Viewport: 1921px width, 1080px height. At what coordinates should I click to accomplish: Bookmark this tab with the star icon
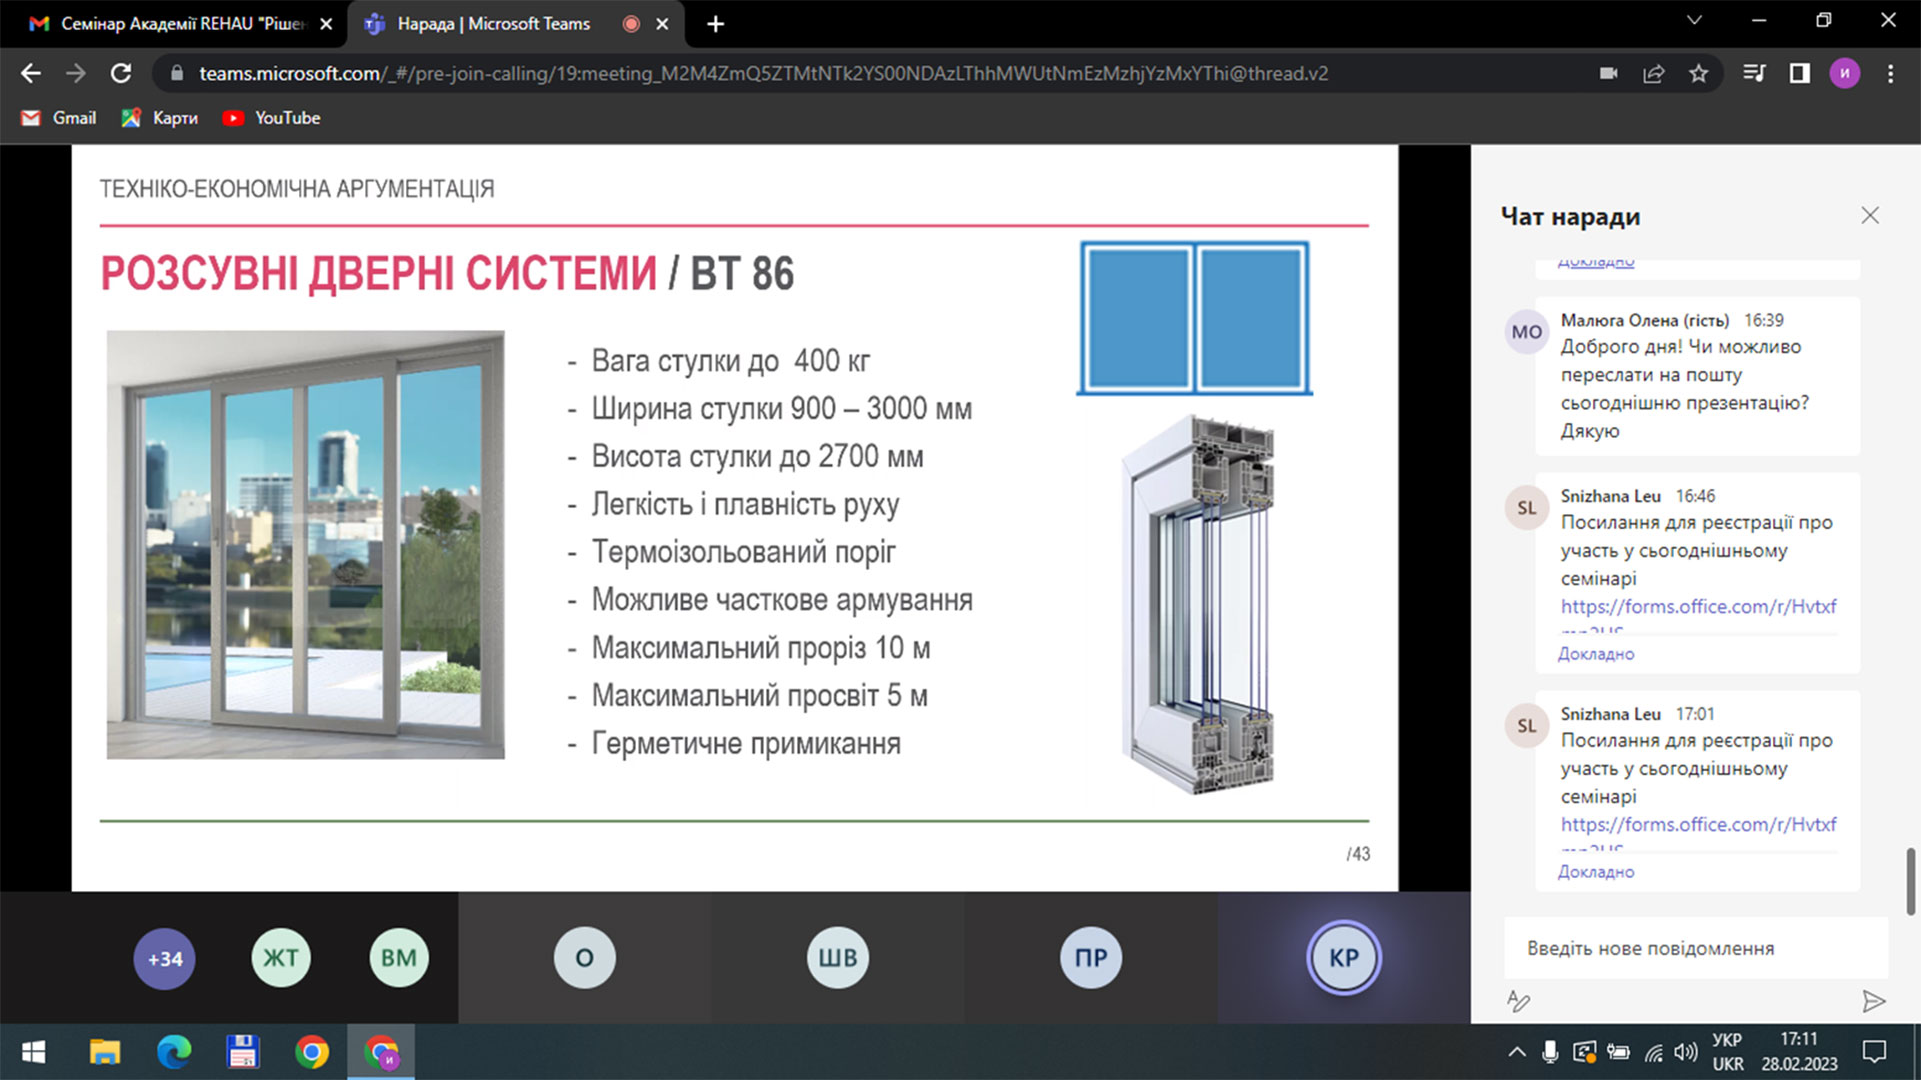1699,73
